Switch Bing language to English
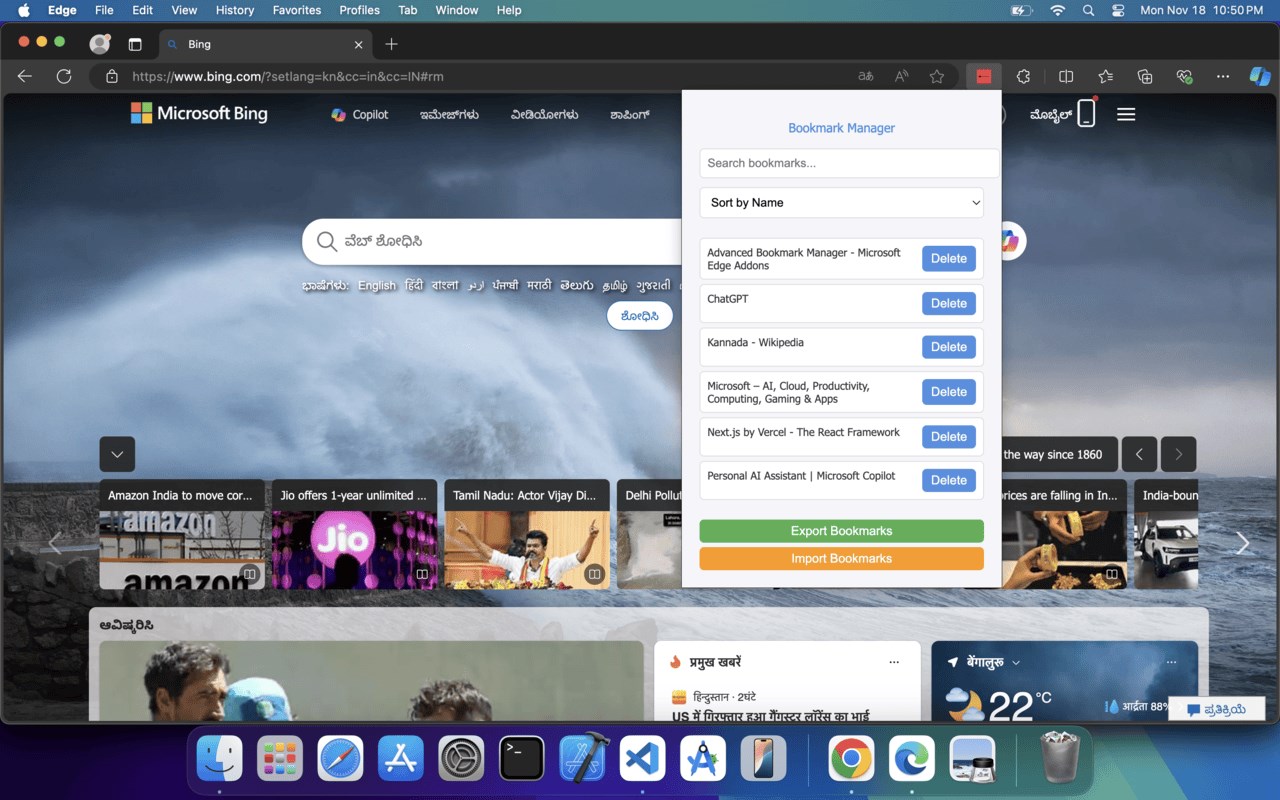The image size is (1280, 800). pyautogui.click(x=377, y=285)
